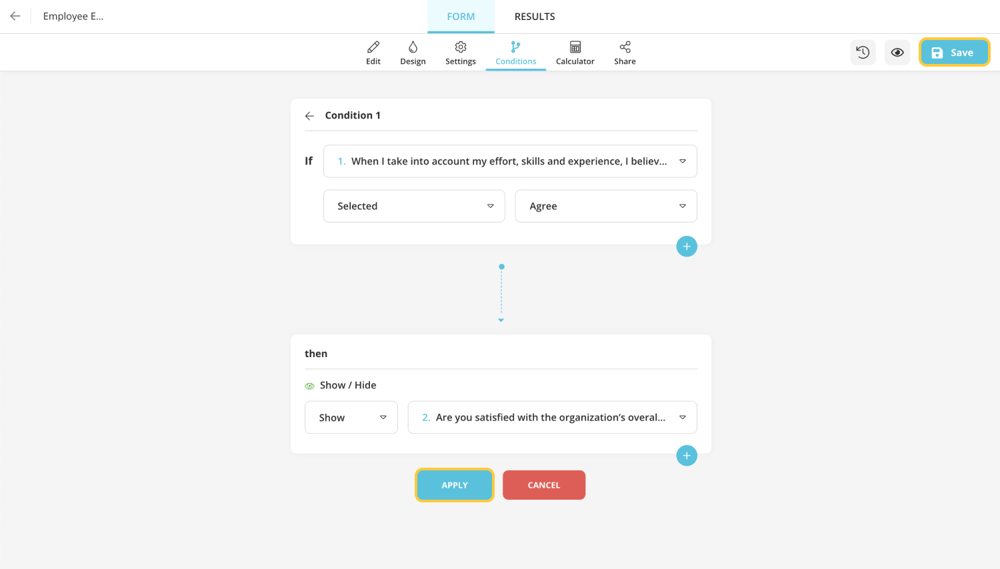Screen dimensions: 1000x569
Task: Preview form with the eye icon
Action: click(x=897, y=53)
